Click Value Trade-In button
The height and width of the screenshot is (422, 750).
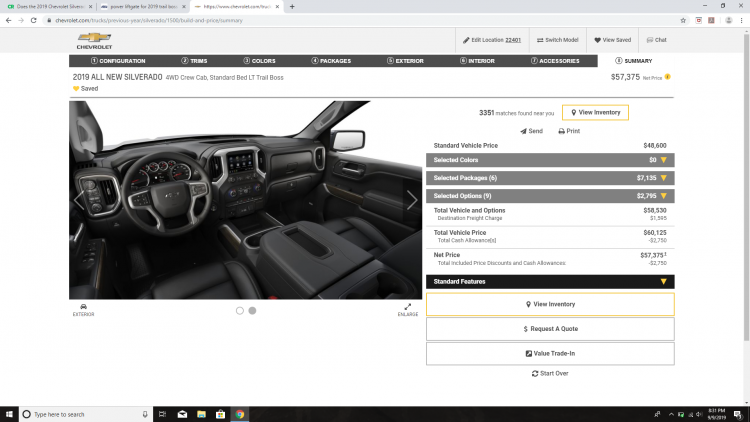(550, 354)
